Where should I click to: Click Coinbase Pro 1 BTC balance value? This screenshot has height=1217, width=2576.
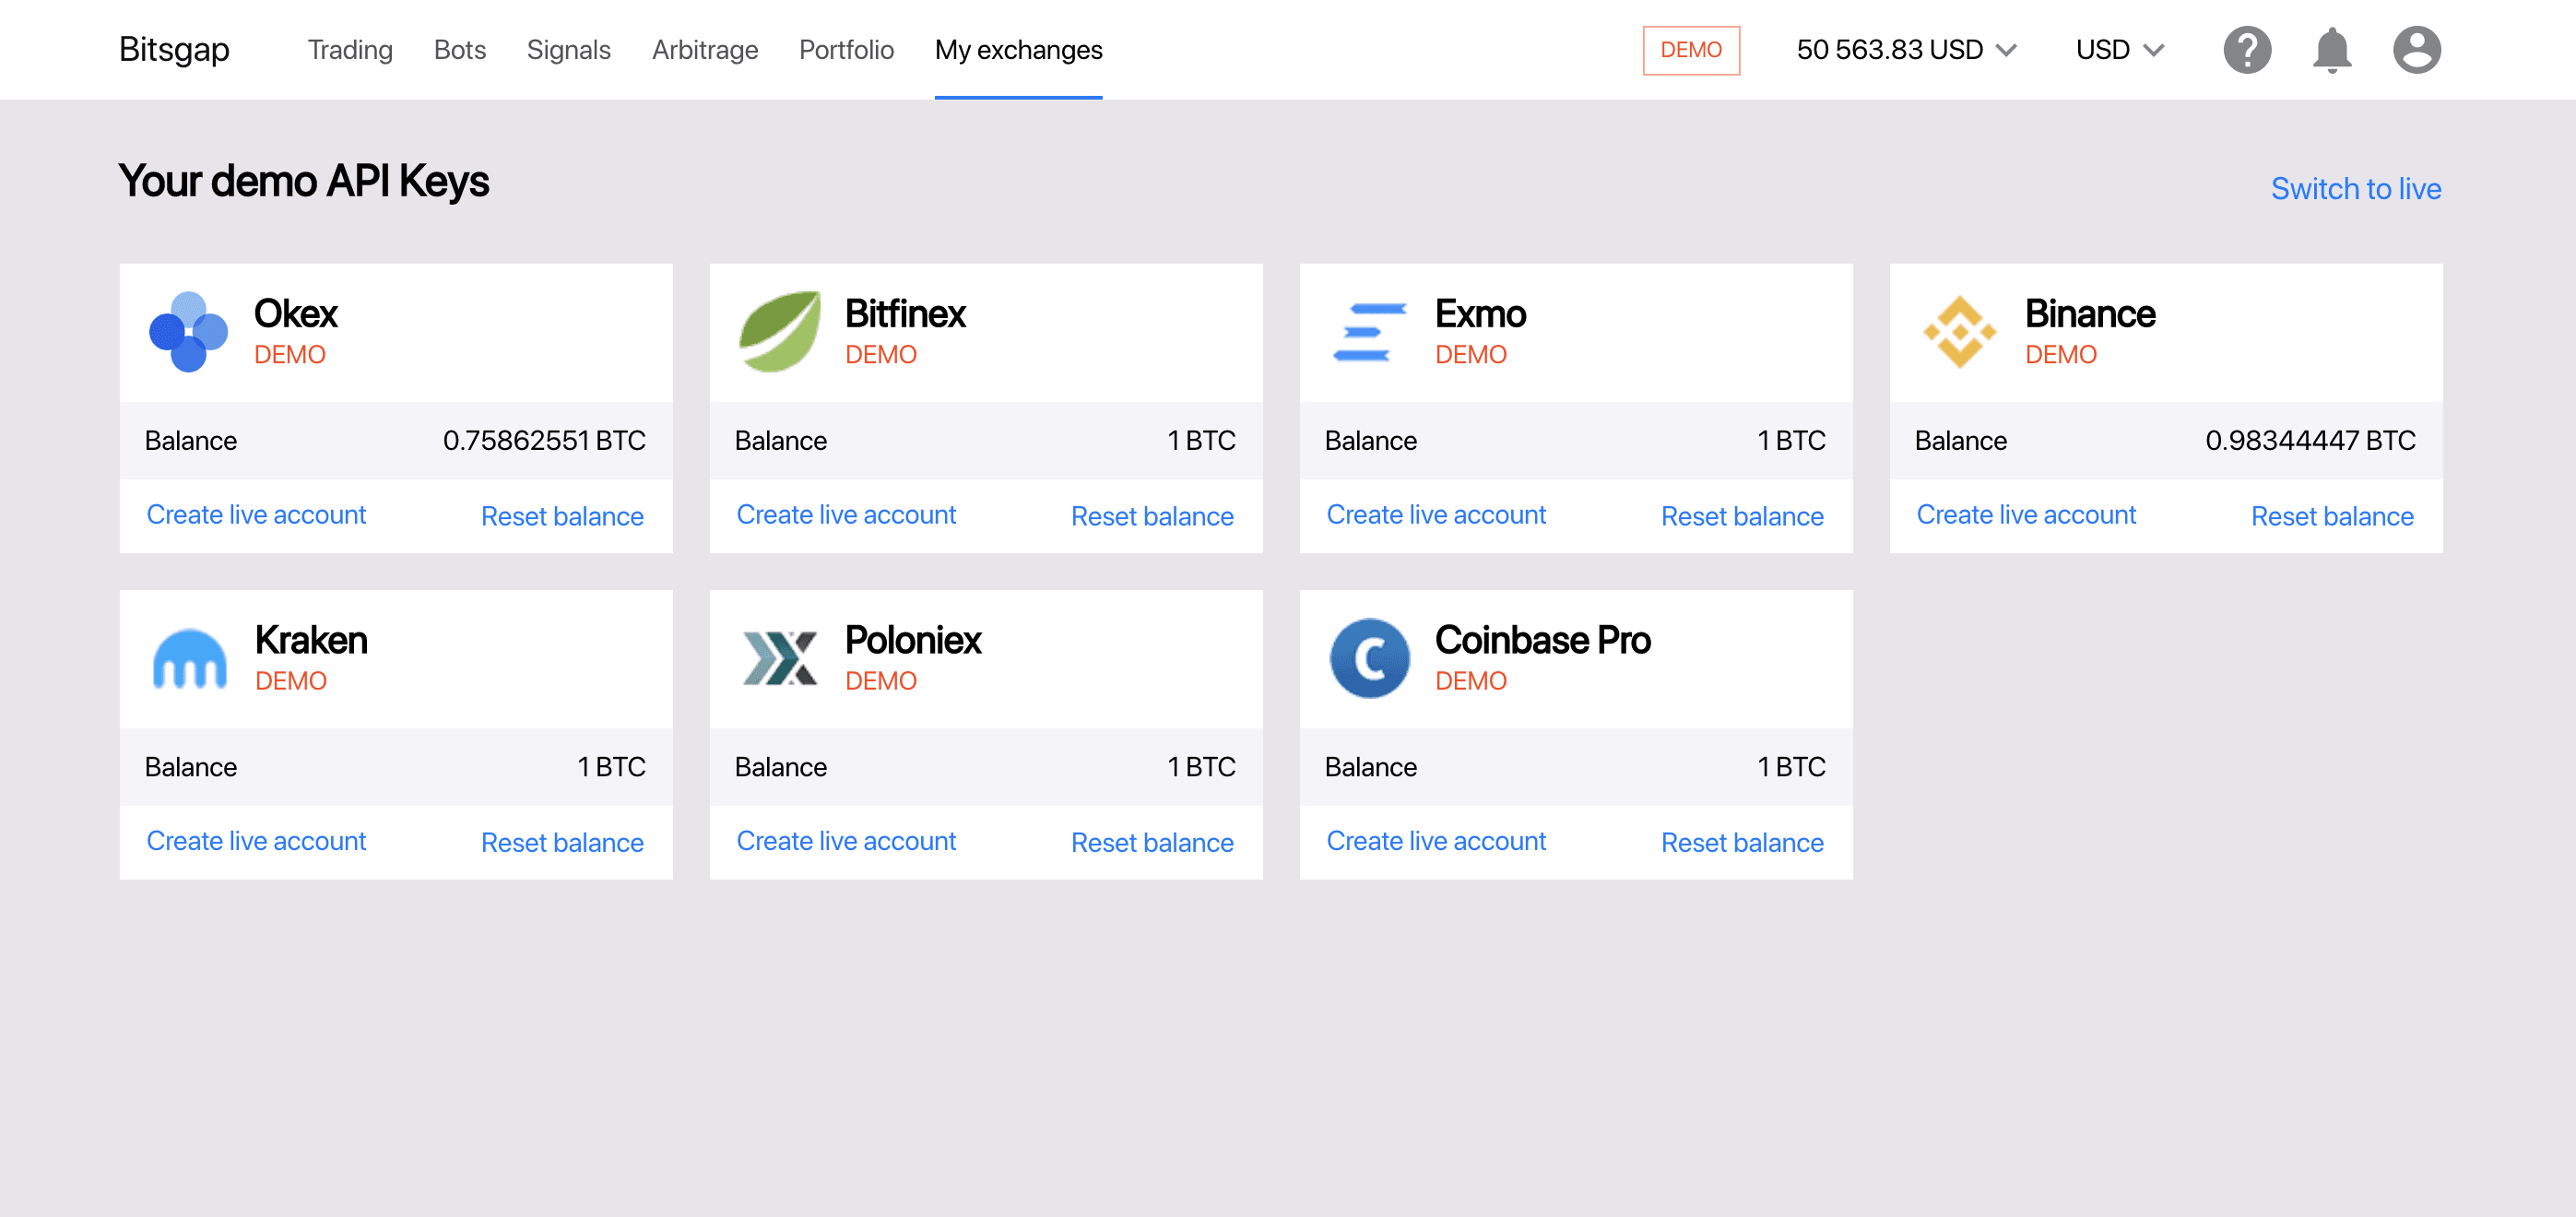(1791, 766)
